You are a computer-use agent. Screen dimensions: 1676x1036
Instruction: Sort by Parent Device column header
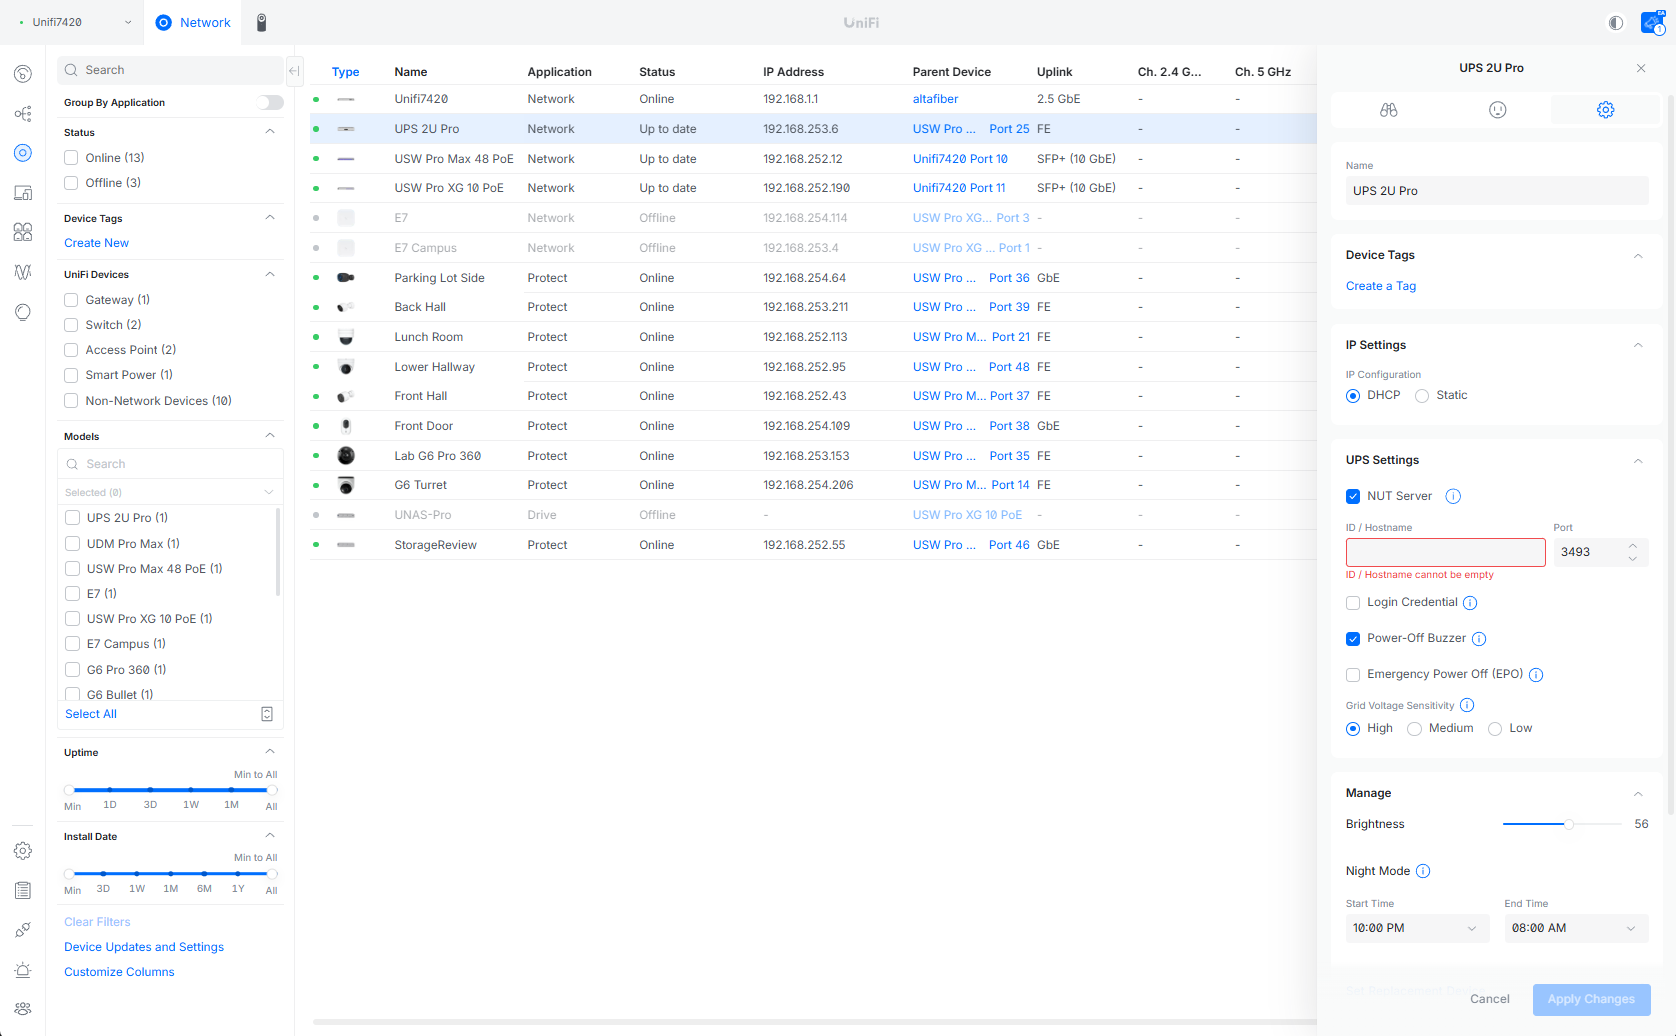pyautogui.click(x=951, y=72)
